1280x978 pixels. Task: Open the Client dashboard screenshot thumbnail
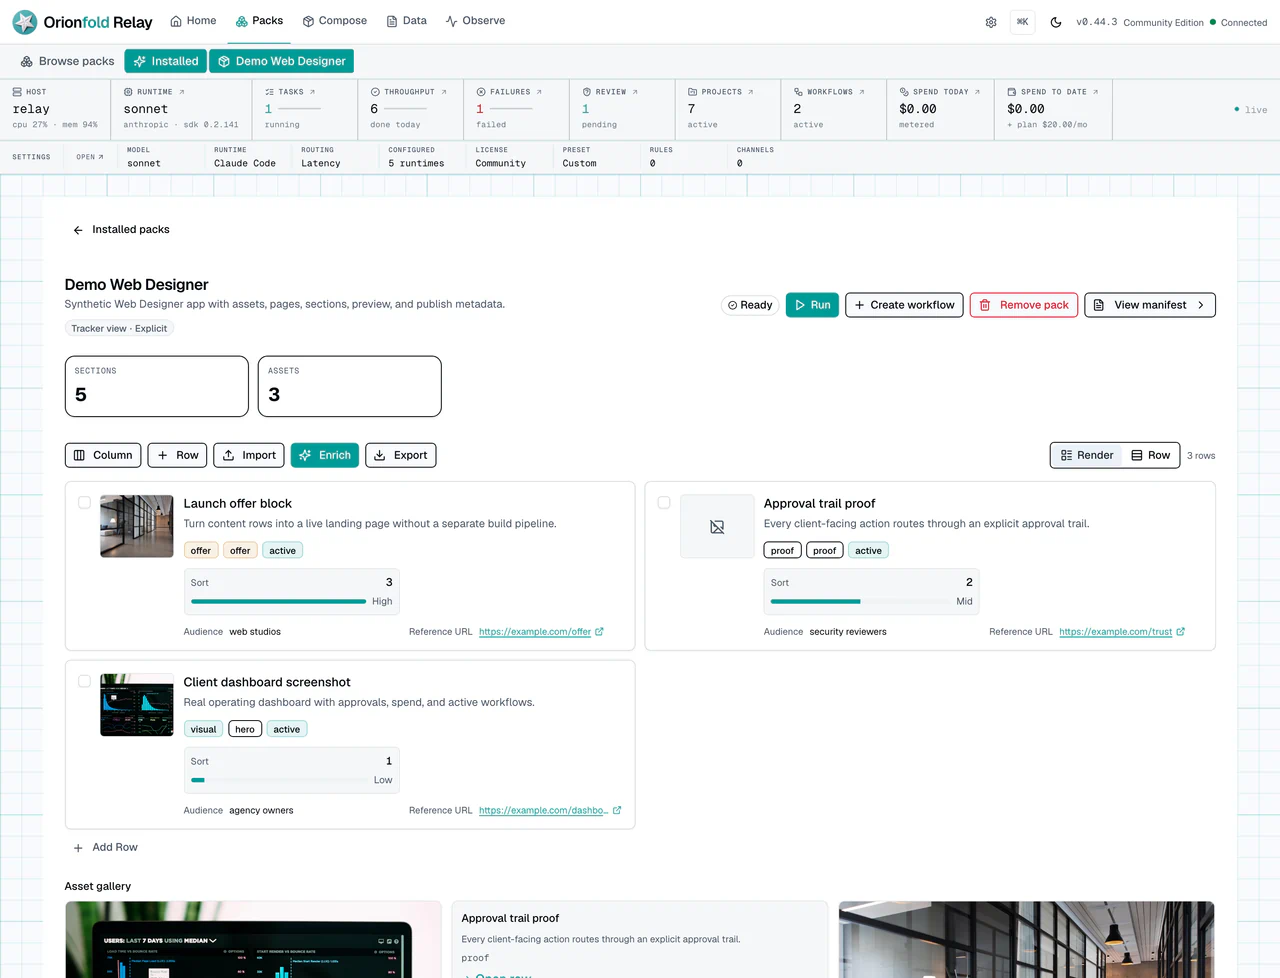[x=137, y=705]
